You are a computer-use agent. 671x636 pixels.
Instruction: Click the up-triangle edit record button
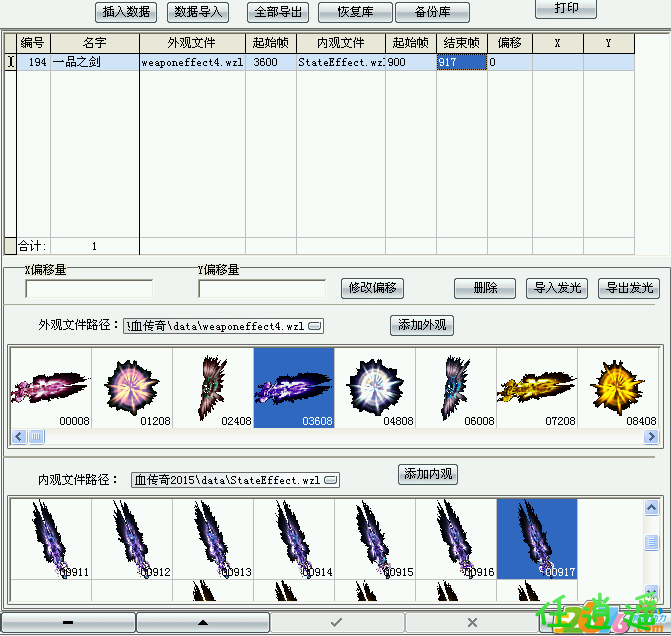(203, 623)
